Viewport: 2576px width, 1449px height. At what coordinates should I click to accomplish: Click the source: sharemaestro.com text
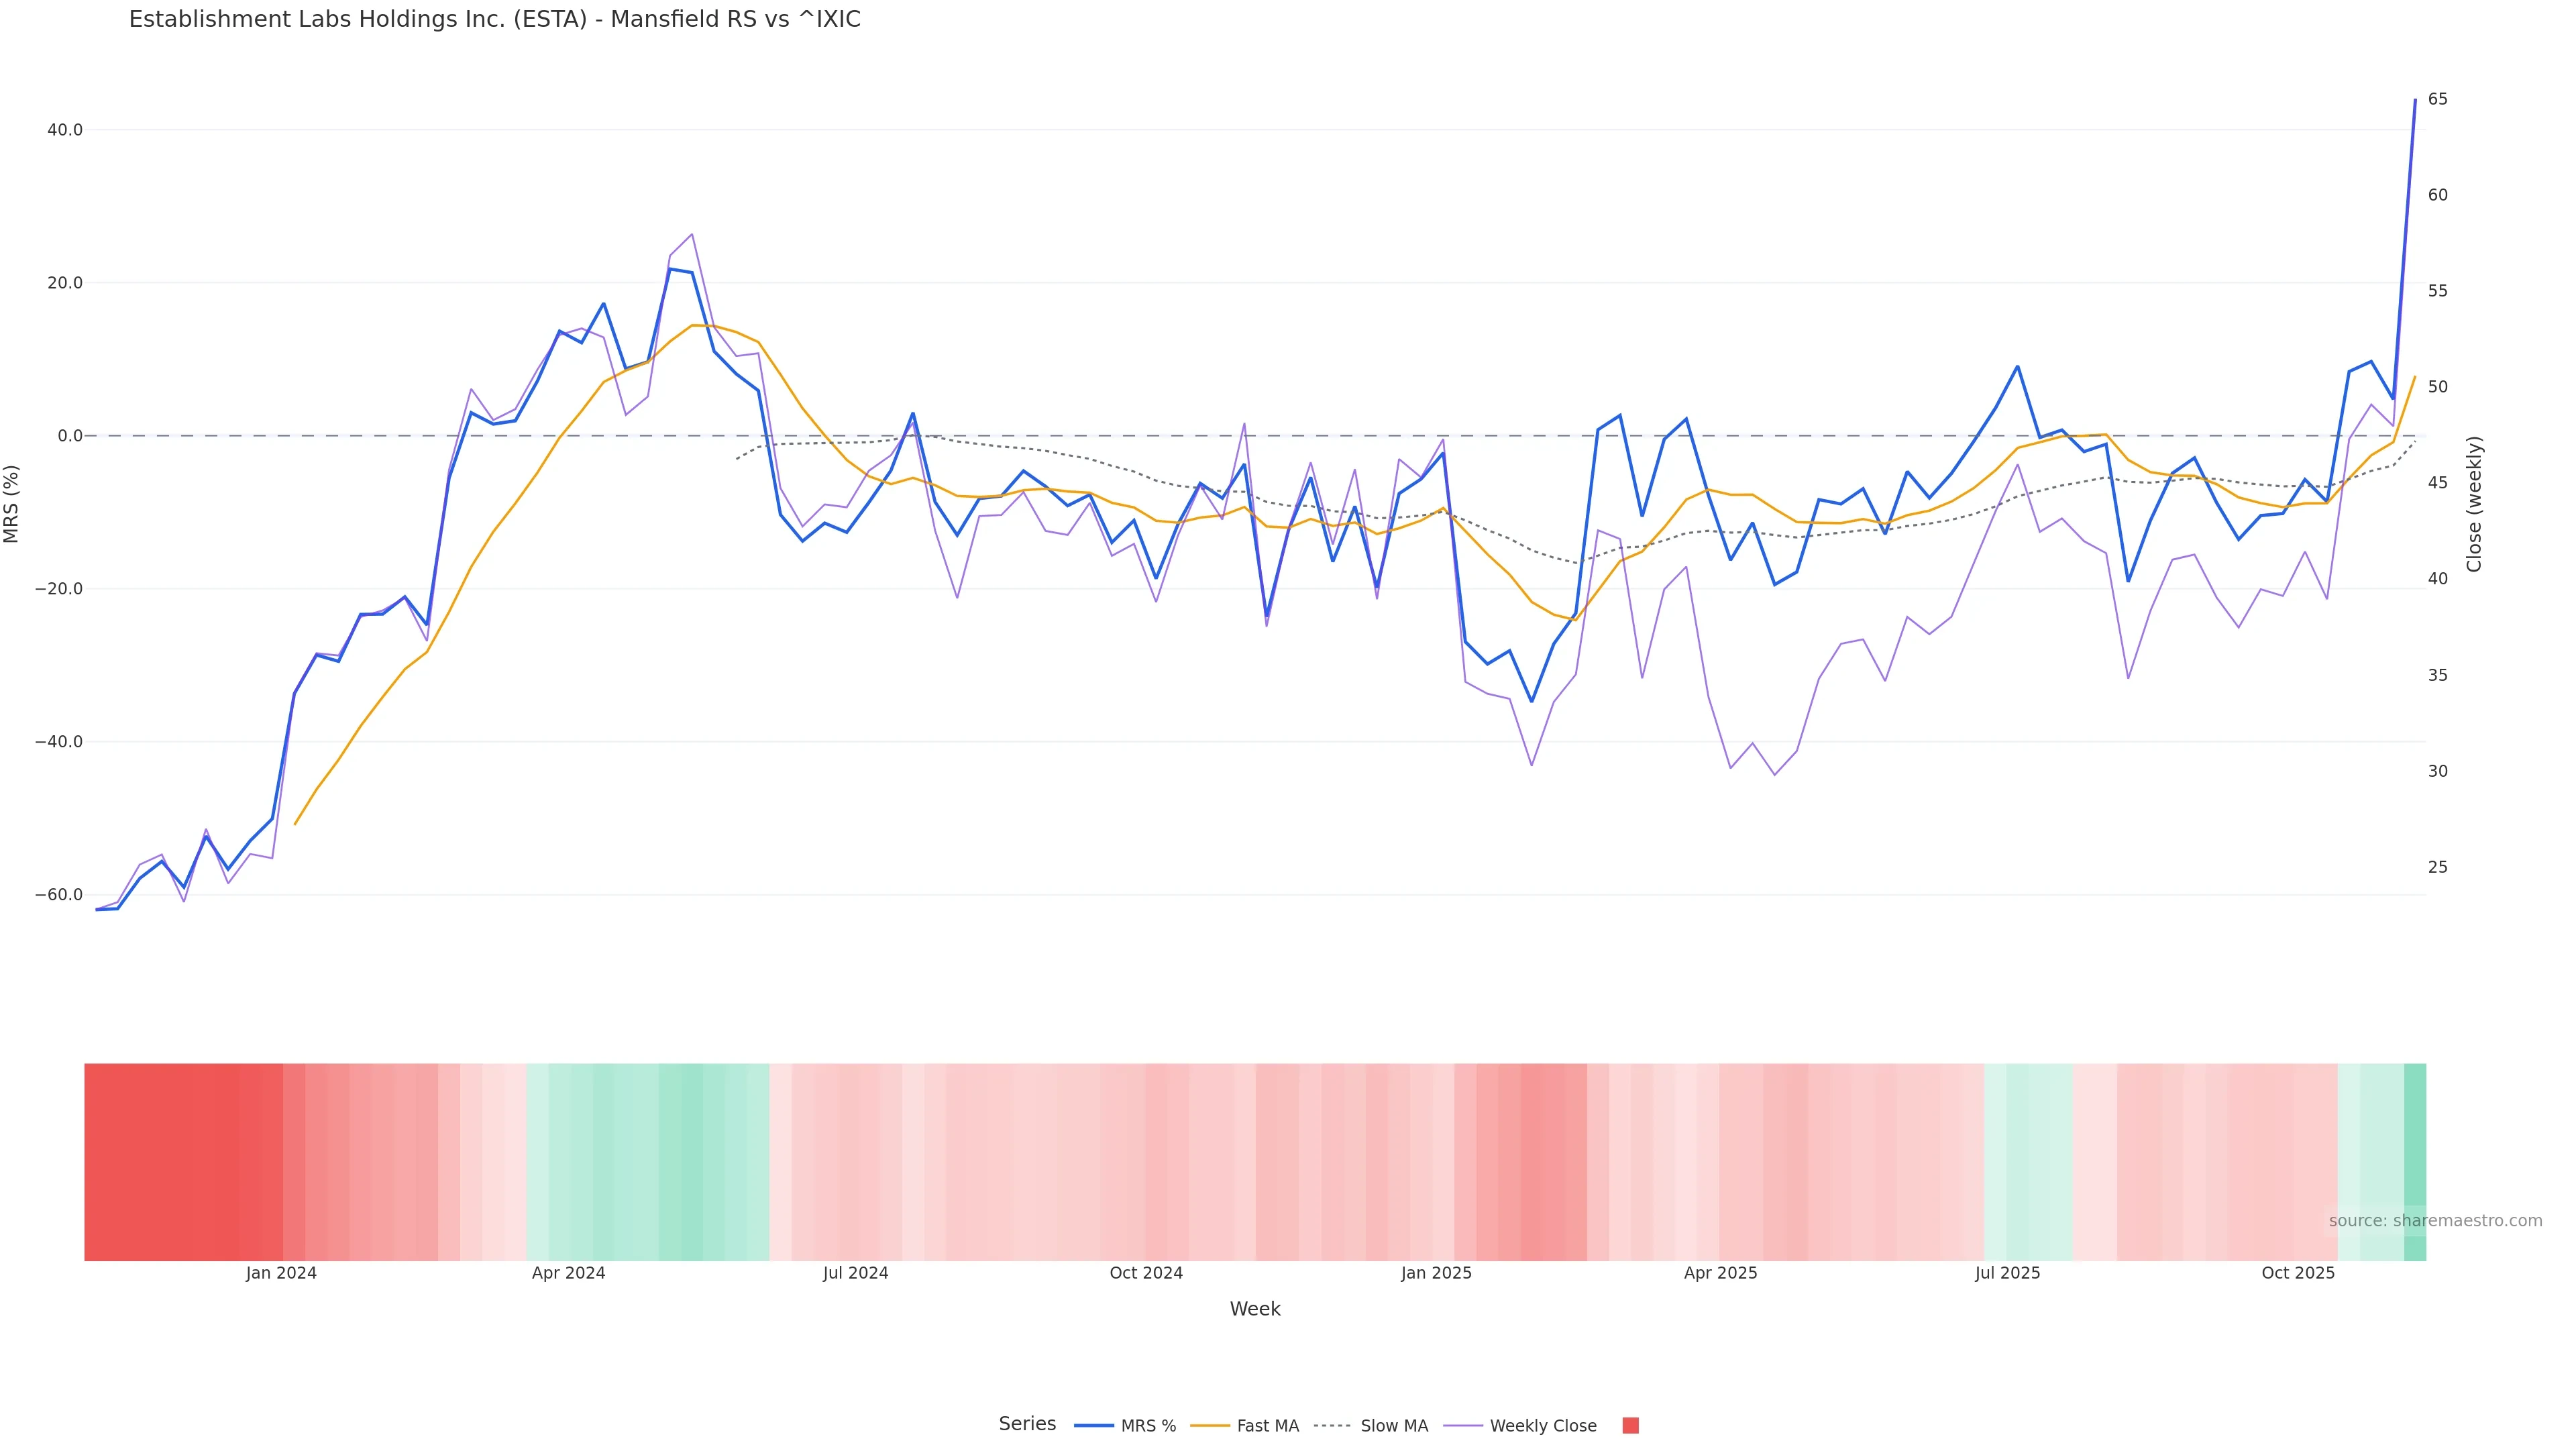click(x=2435, y=1221)
